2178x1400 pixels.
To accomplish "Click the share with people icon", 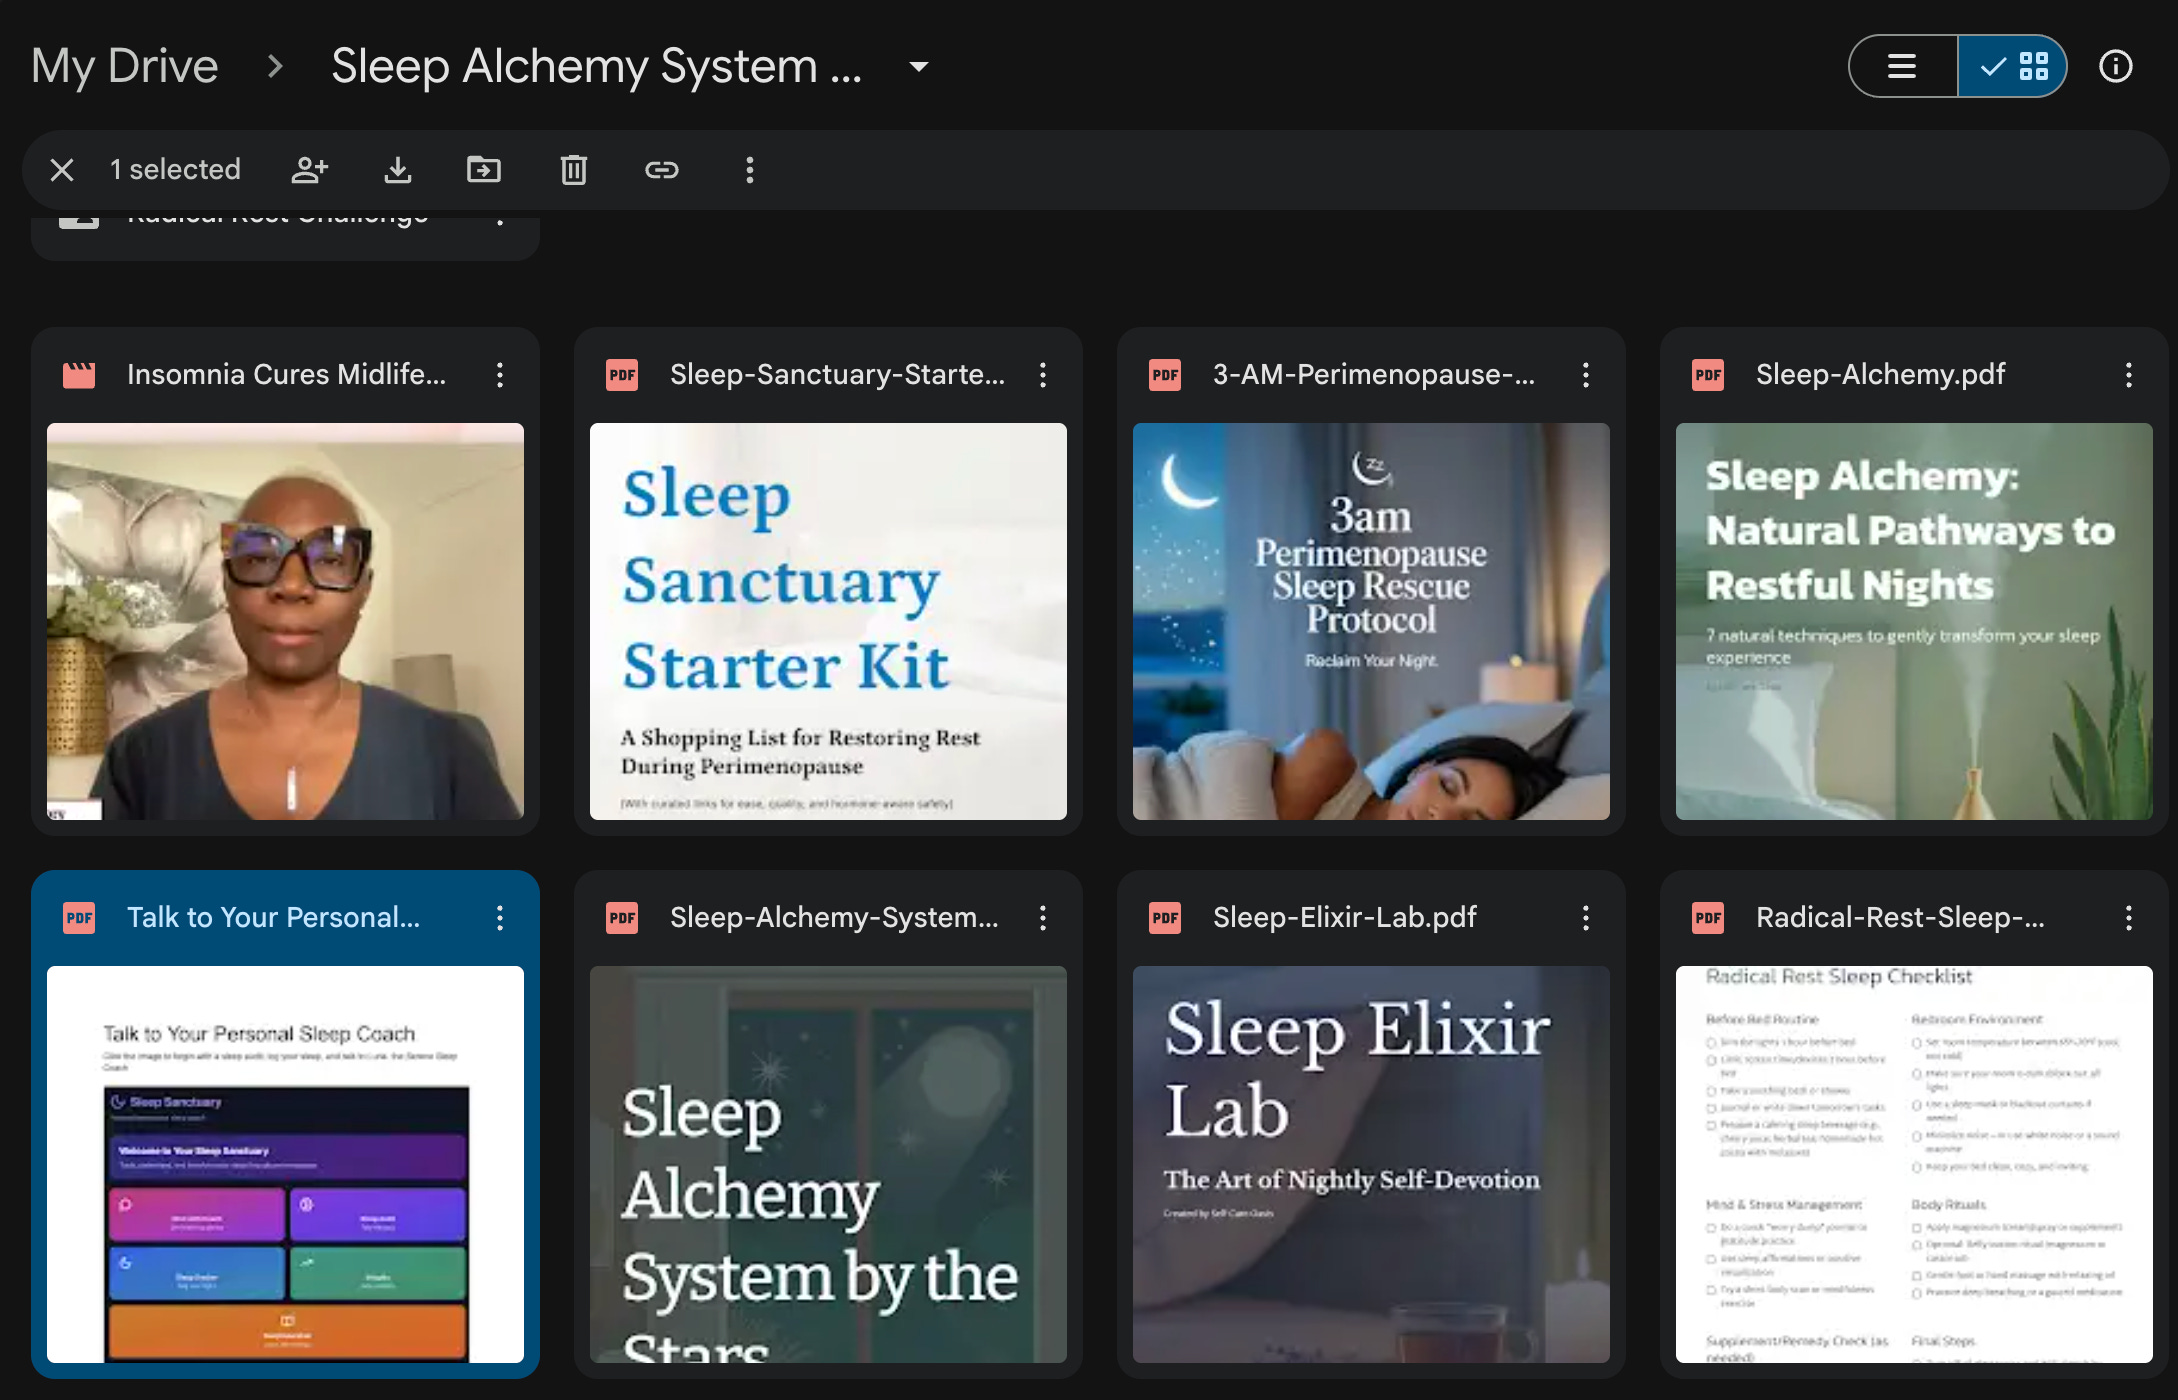I will coord(309,170).
